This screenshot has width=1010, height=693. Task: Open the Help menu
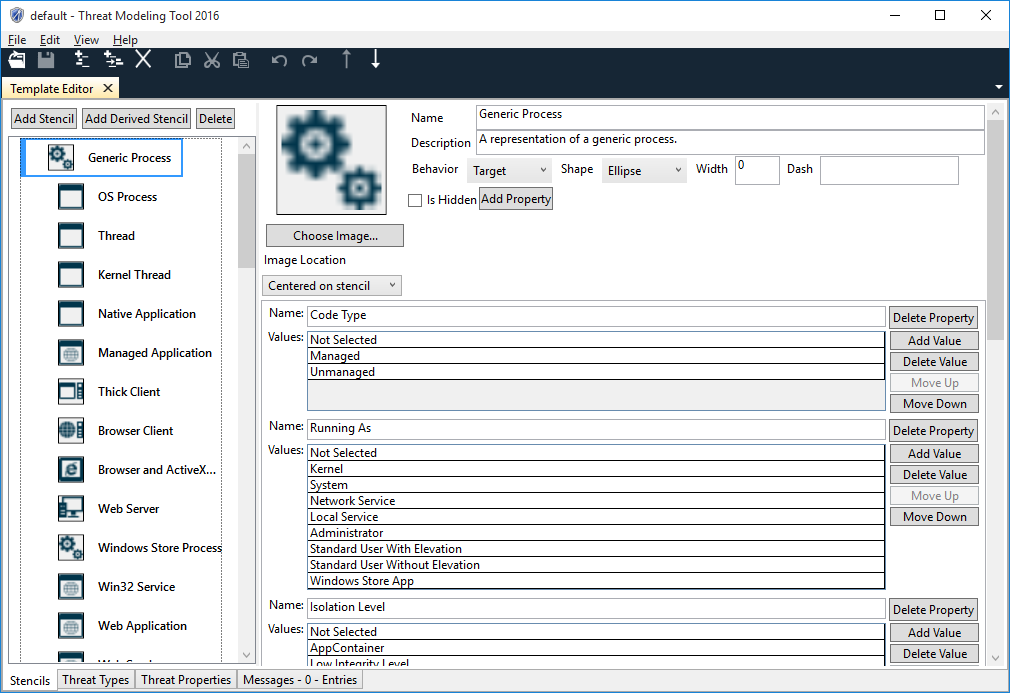click(125, 40)
